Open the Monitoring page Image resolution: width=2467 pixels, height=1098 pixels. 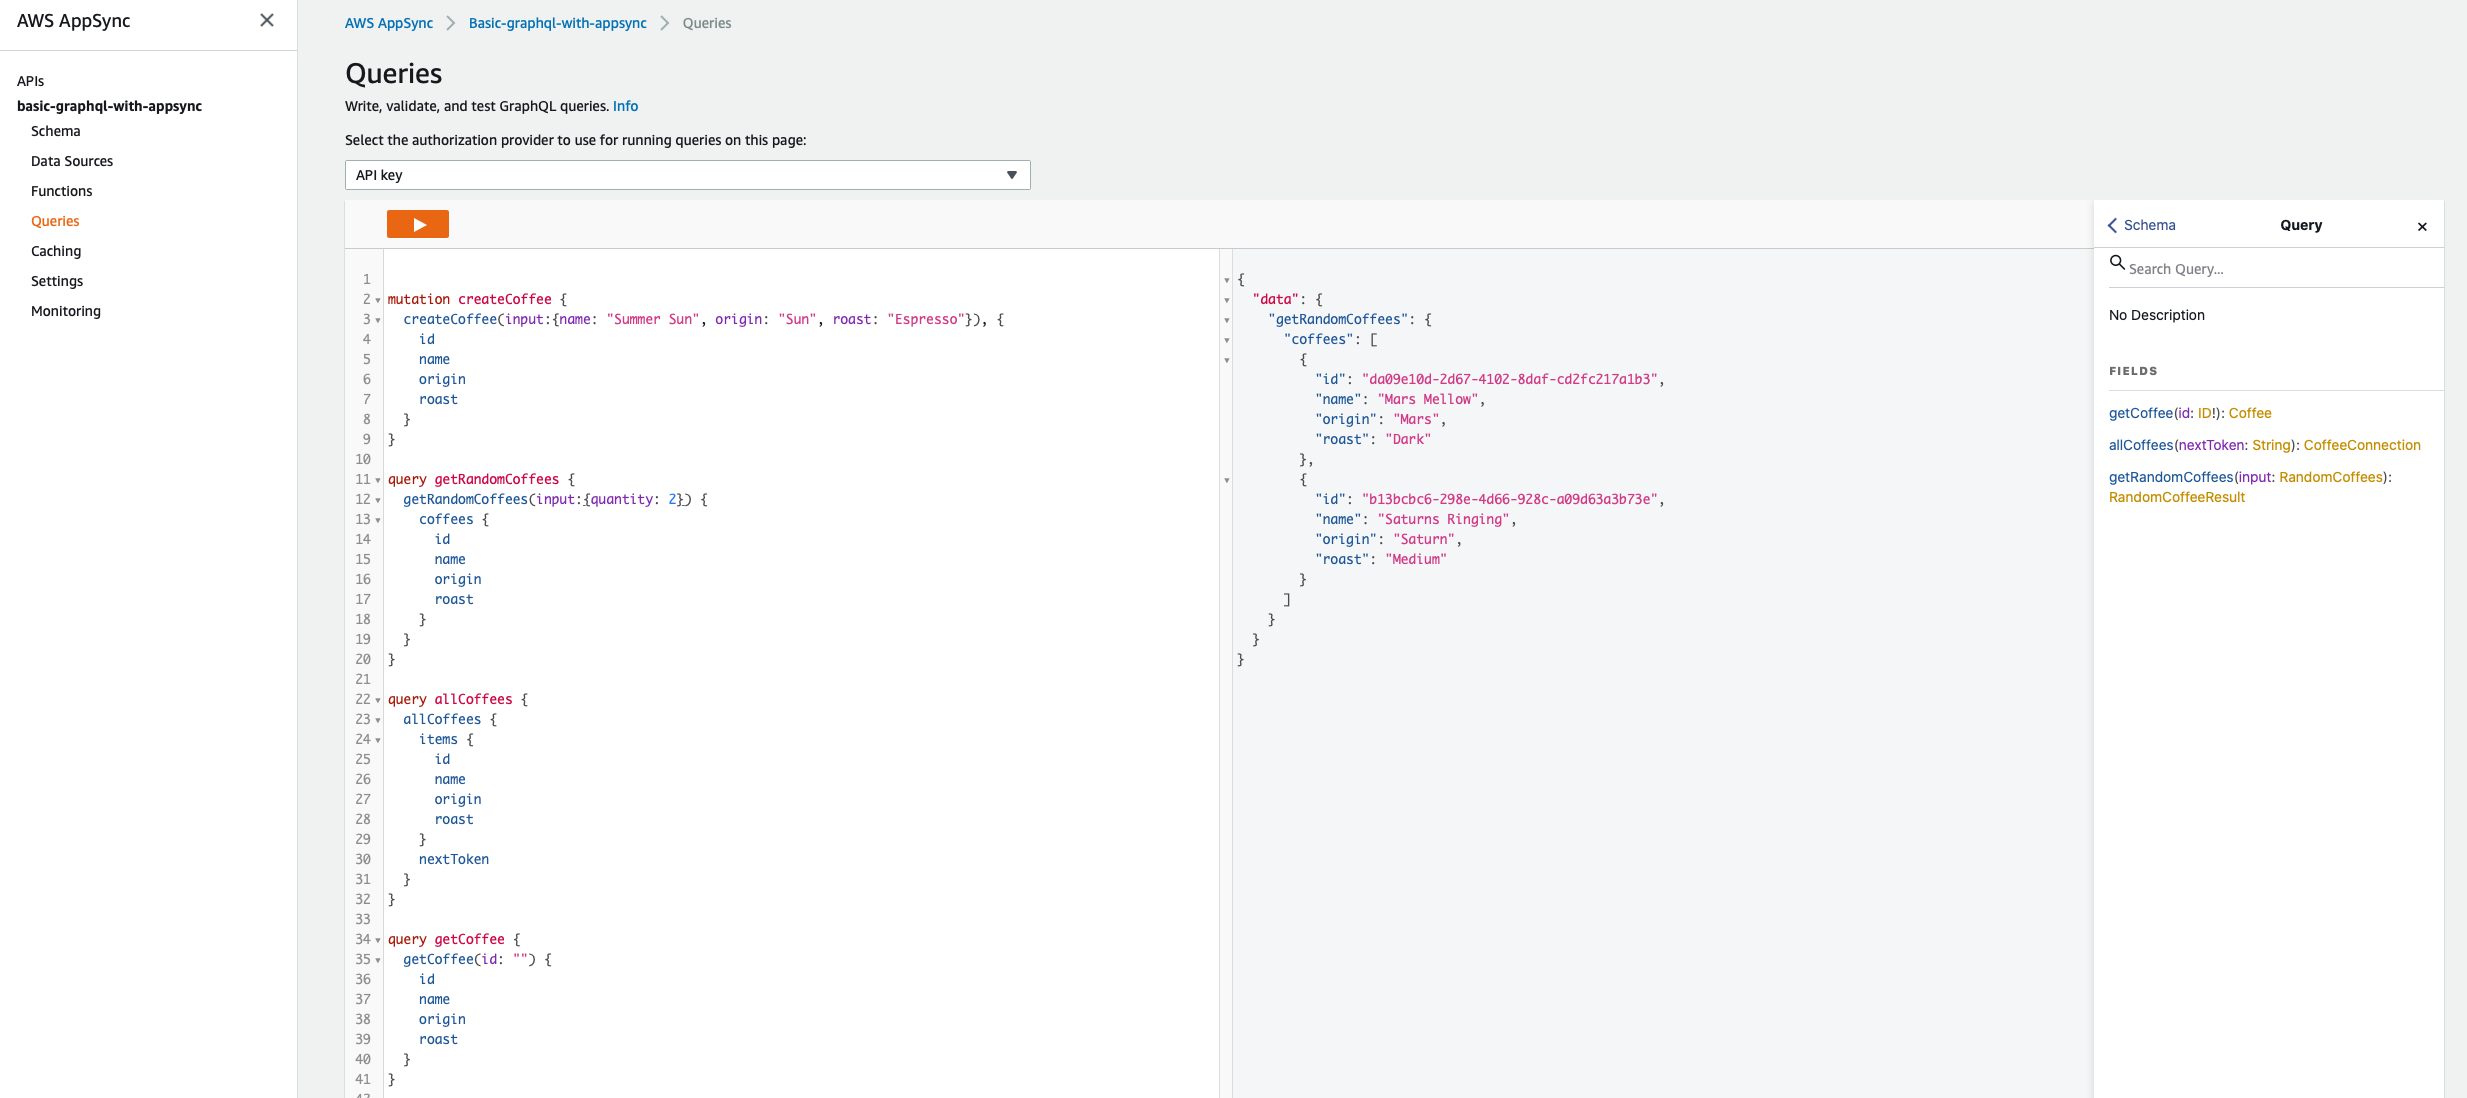tap(66, 311)
